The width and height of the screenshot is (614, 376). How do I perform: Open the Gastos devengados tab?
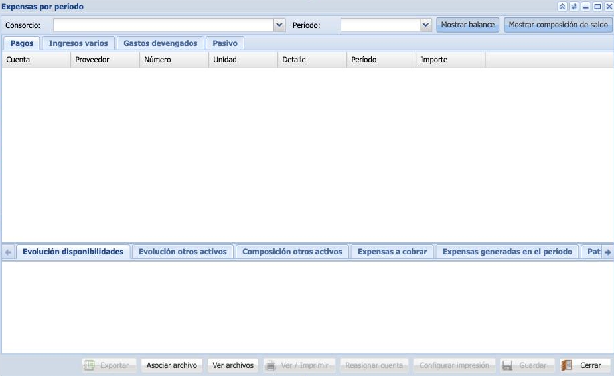160,43
